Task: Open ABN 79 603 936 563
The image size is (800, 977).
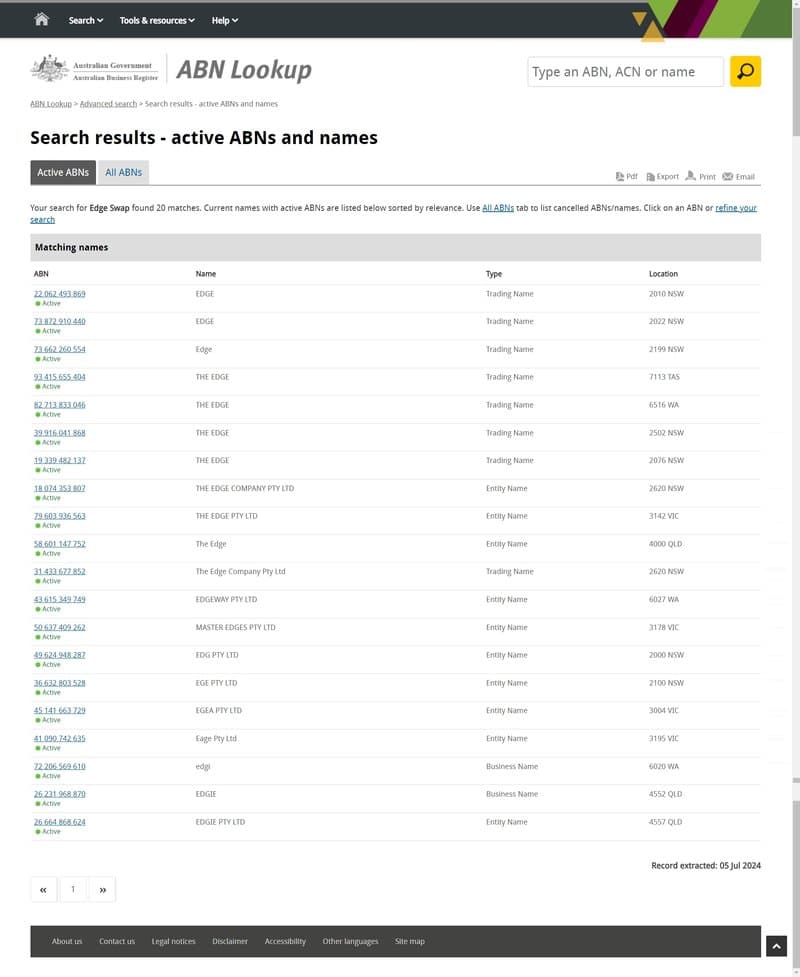Action: click(60, 516)
